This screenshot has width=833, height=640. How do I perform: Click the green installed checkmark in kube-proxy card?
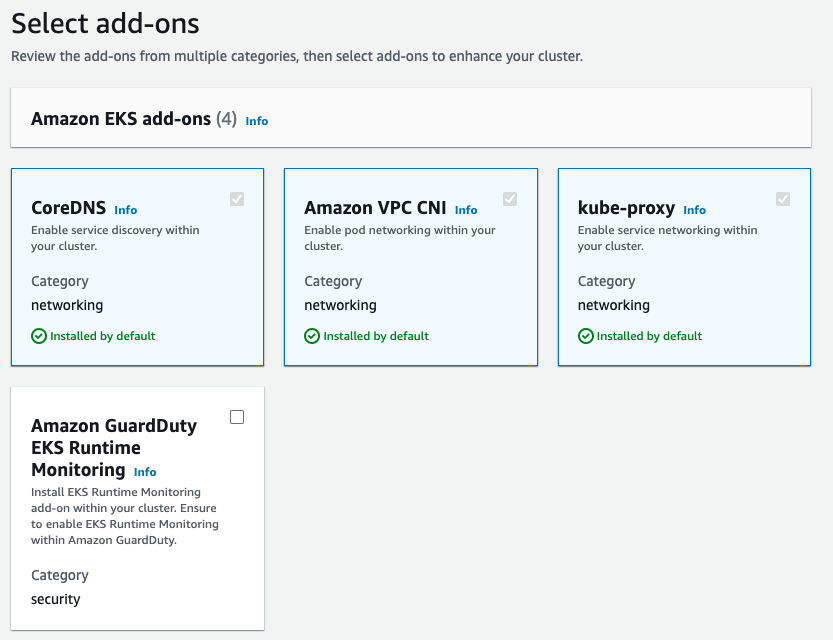click(x=586, y=336)
